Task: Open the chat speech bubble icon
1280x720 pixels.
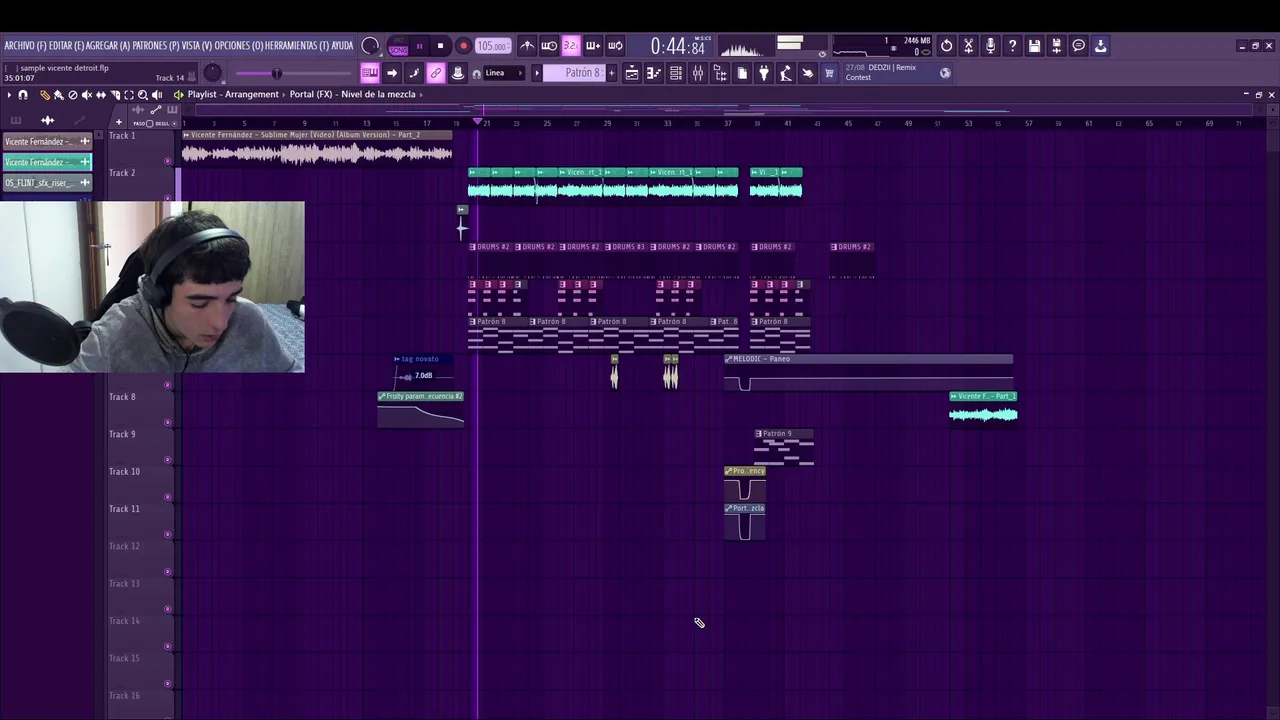Action: tap(1078, 45)
